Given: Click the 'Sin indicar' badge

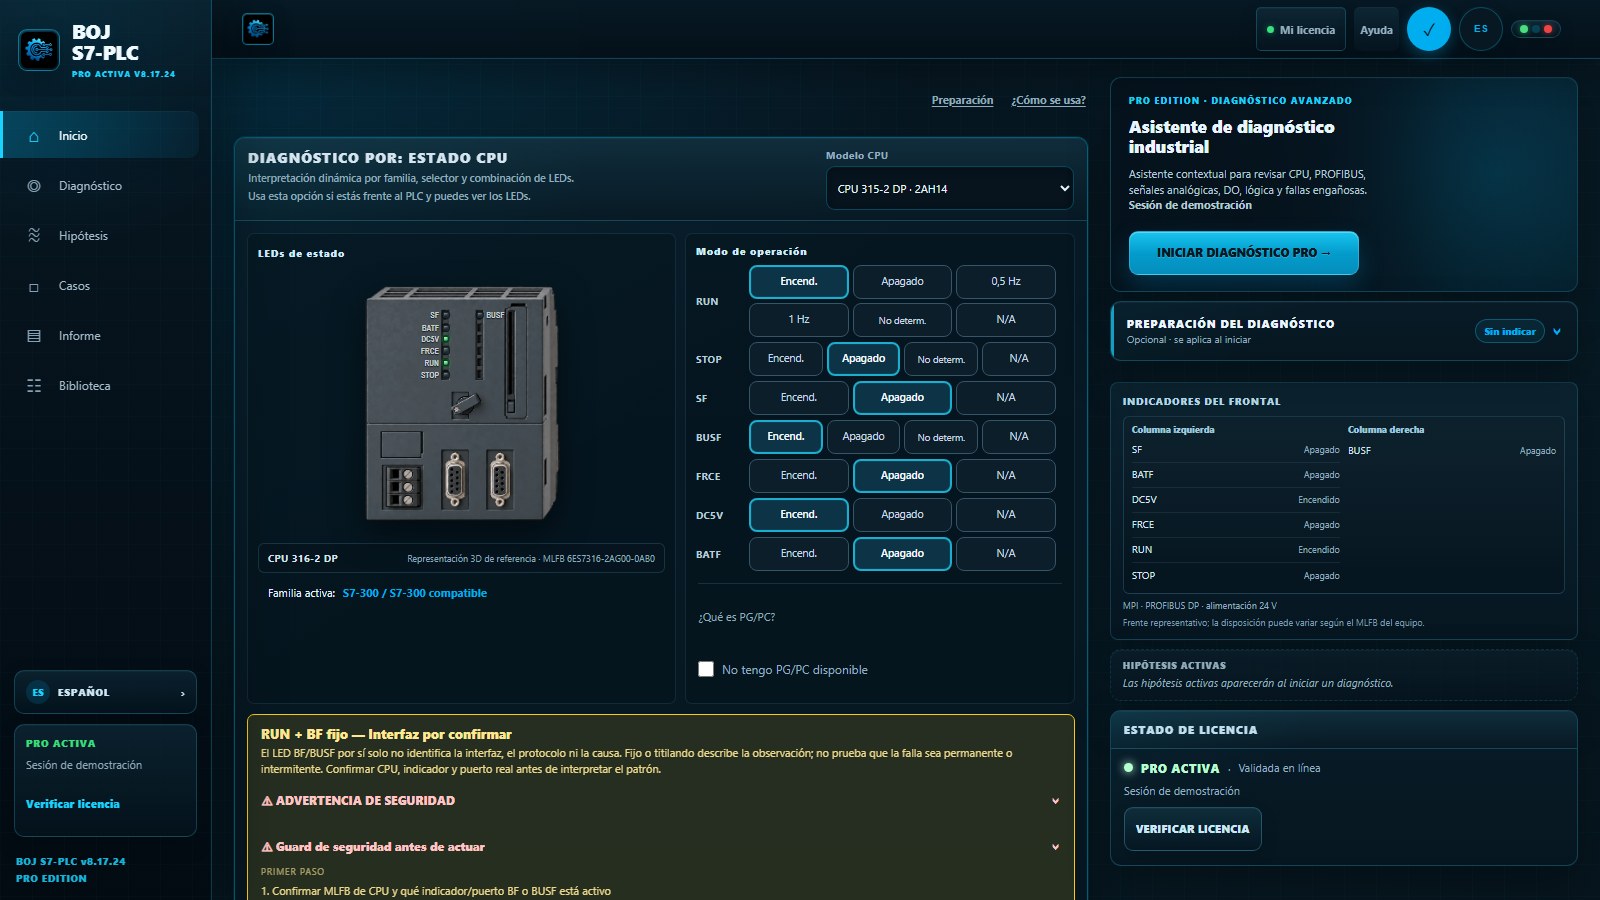Looking at the screenshot, I should (x=1509, y=332).
